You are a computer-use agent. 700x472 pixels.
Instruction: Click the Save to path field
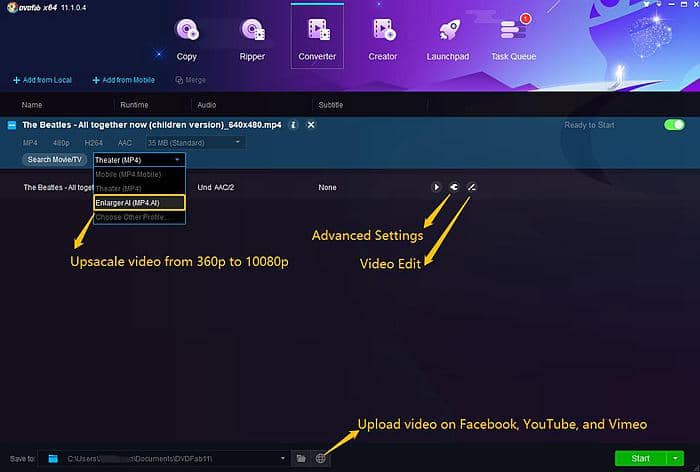pyautogui.click(x=163, y=459)
